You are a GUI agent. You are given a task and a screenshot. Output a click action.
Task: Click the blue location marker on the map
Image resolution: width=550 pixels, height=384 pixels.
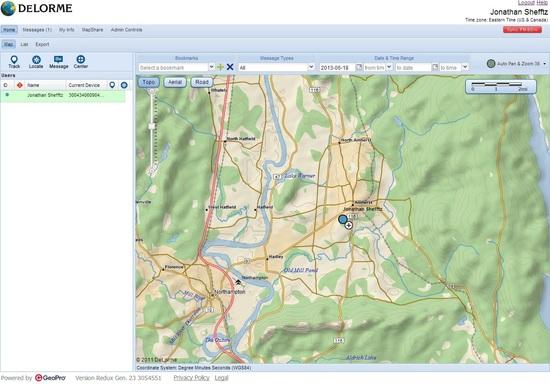[x=343, y=220]
